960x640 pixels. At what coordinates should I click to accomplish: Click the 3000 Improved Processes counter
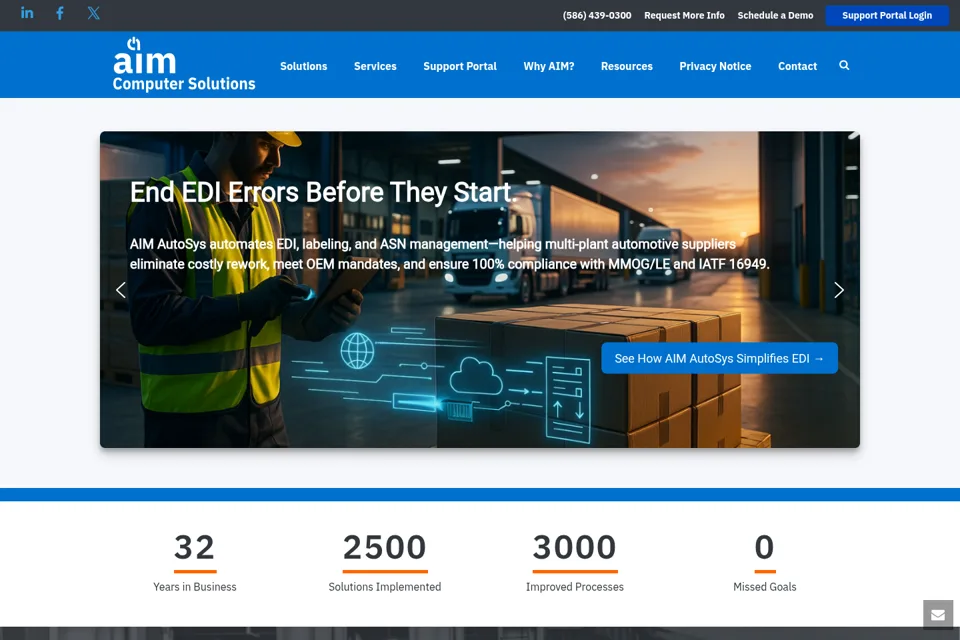[574, 562]
